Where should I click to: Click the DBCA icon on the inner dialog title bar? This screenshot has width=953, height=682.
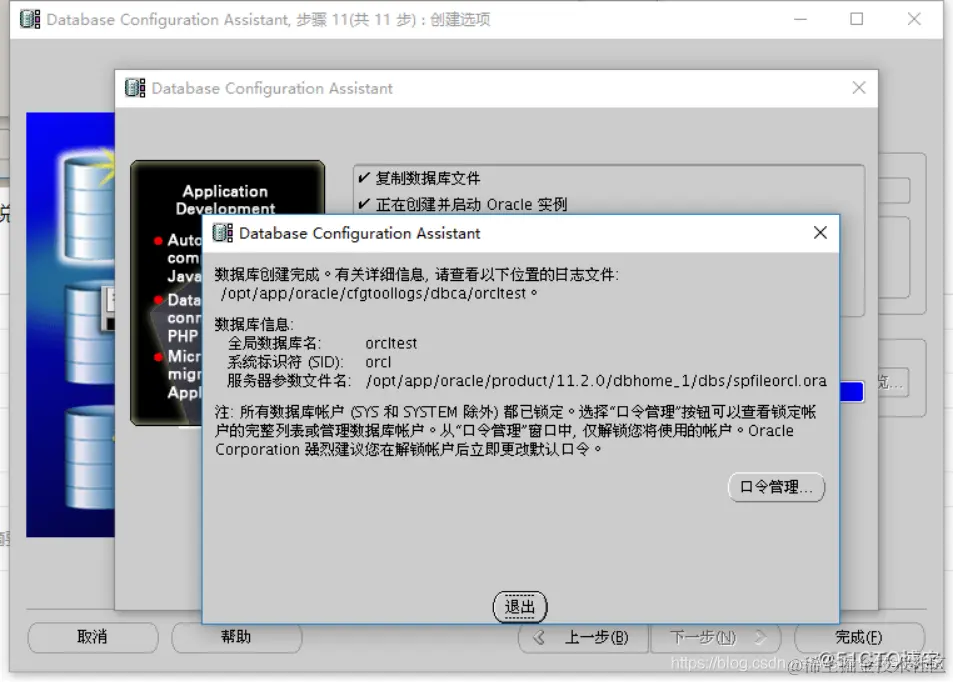133,88
